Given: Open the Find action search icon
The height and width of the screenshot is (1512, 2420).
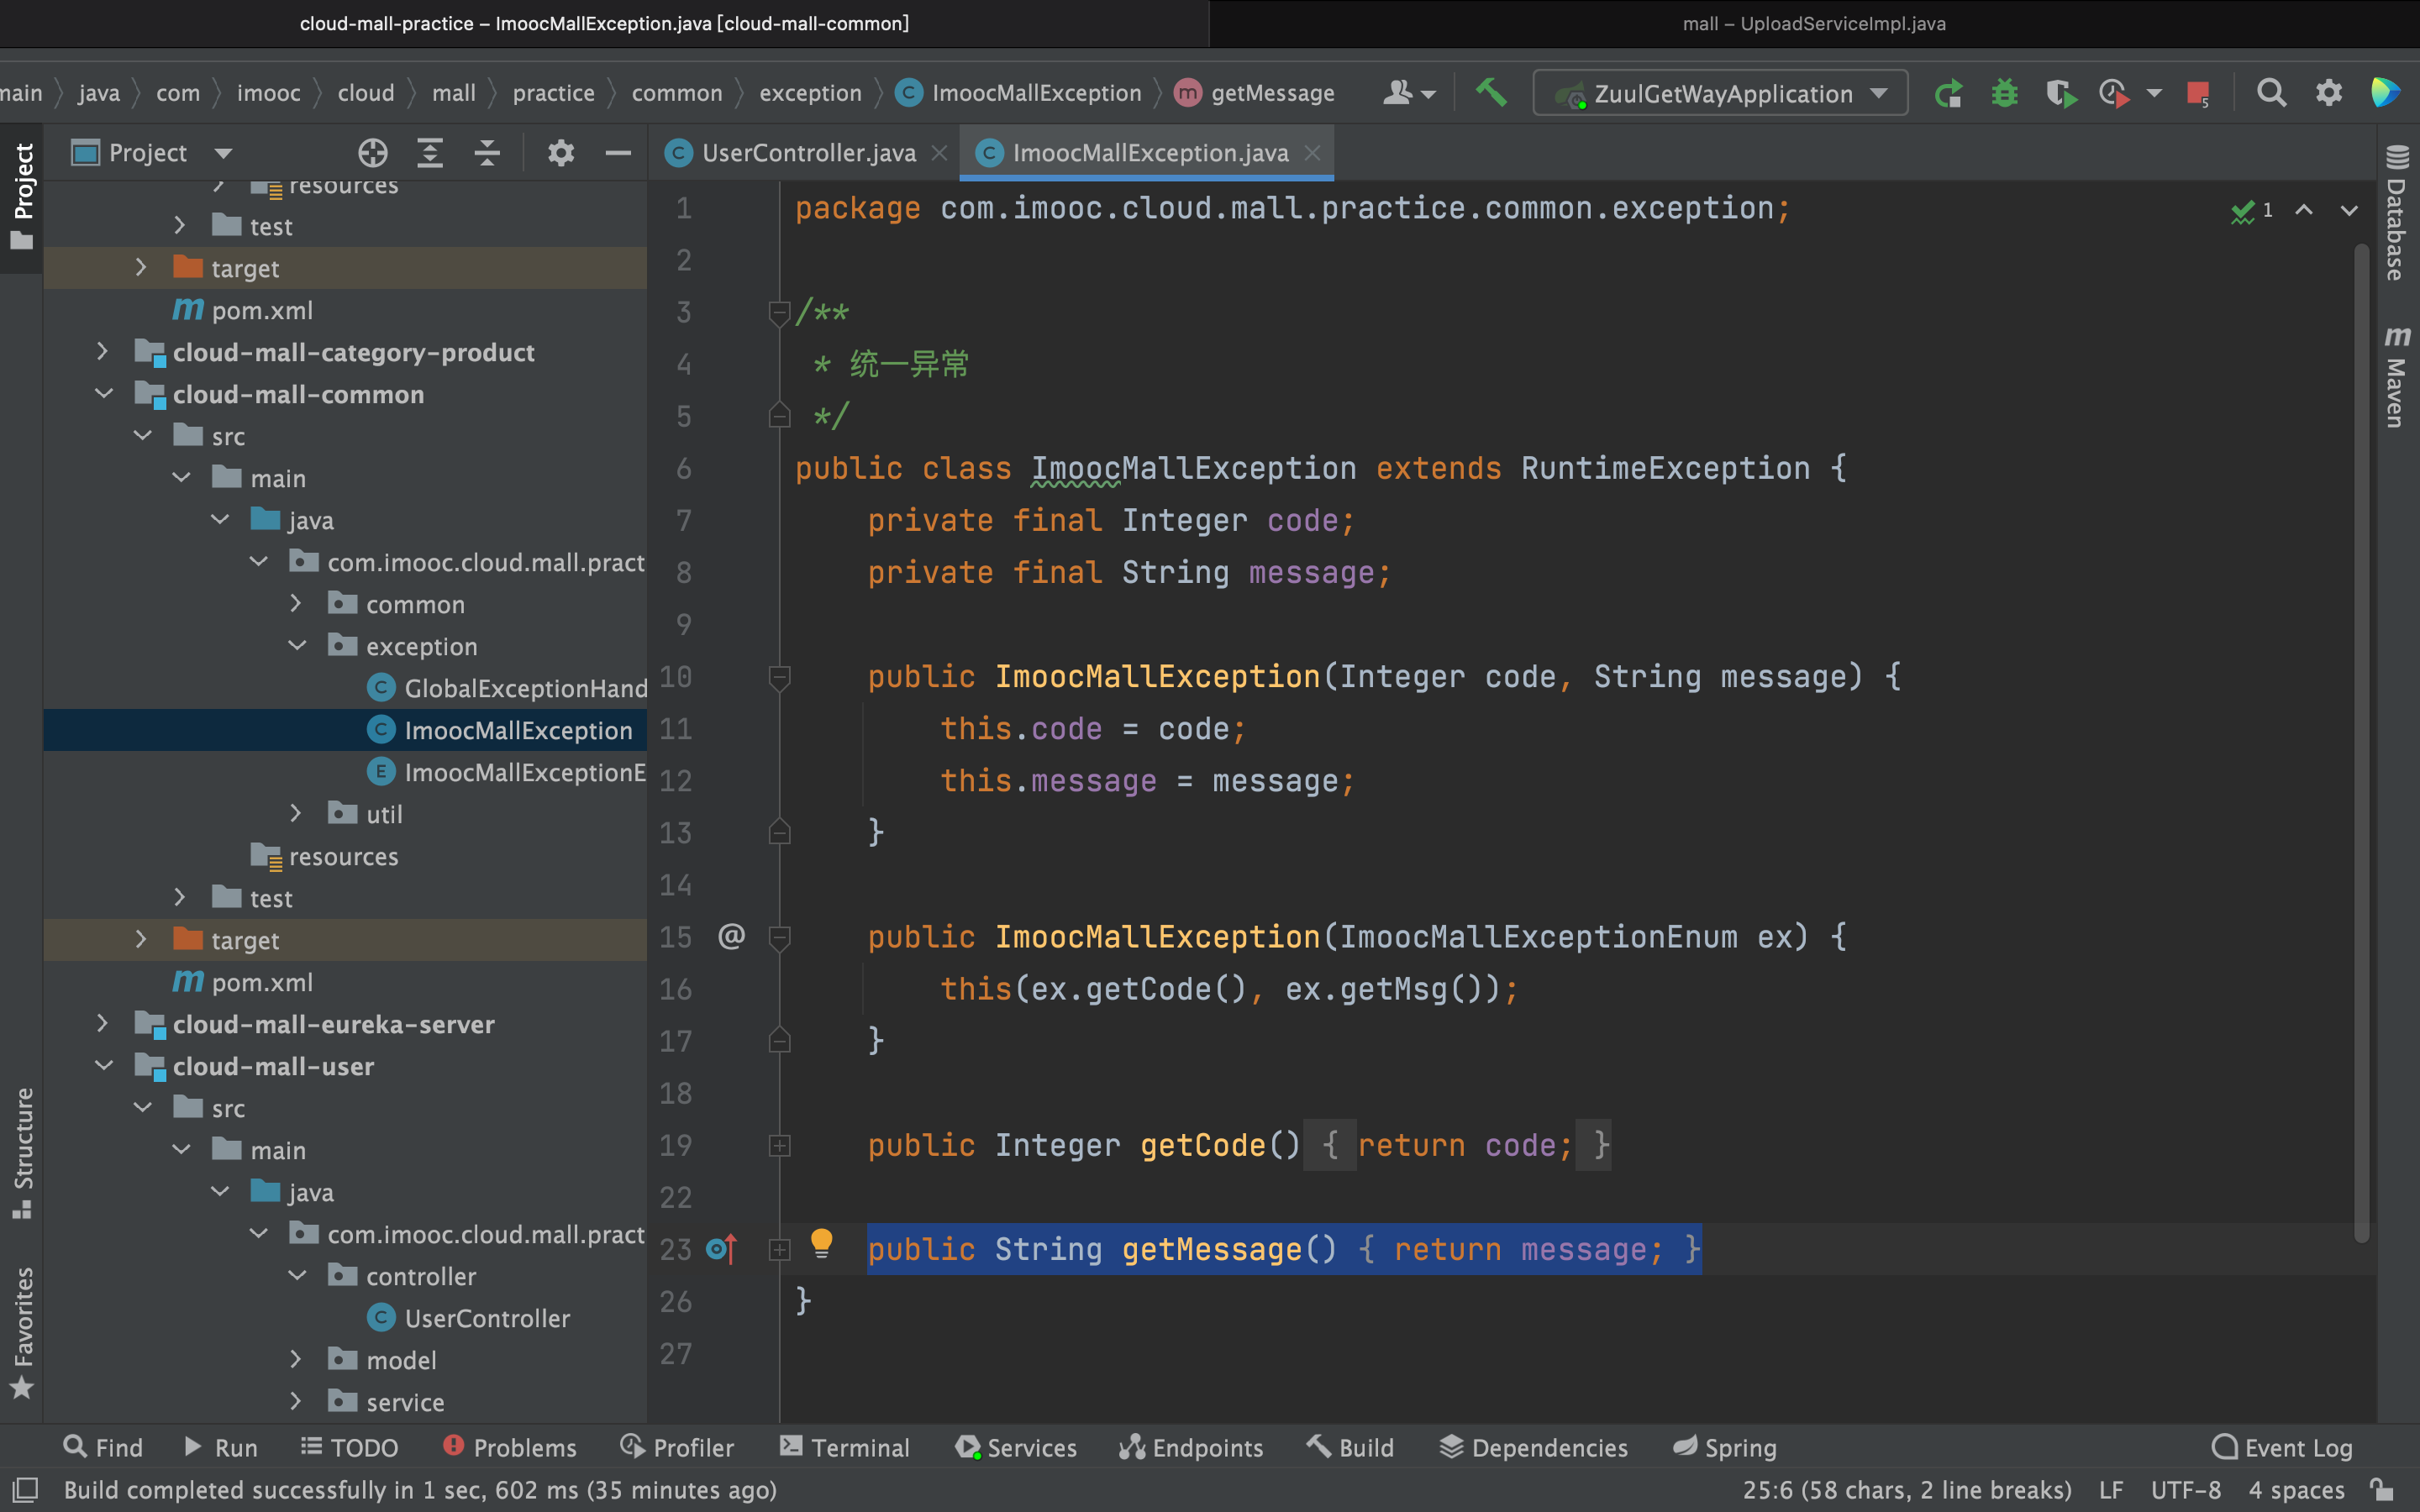Looking at the screenshot, I should coord(2270,94).
